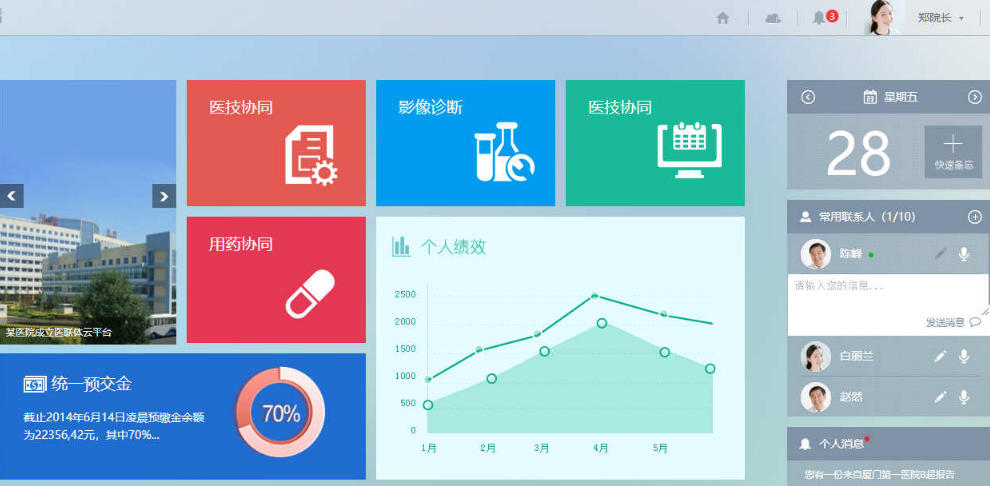This screenshot has width=990, height=486.
Task: Add a contact with plus icon in 常用联系人
Action: pyautogui.click(x=975, y=217)
